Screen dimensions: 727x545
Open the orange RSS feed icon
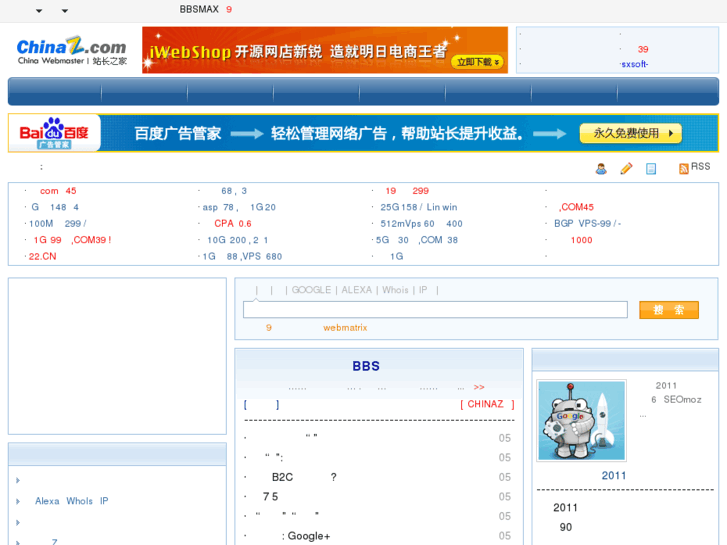pyautogui.click(x=683, y=169)
